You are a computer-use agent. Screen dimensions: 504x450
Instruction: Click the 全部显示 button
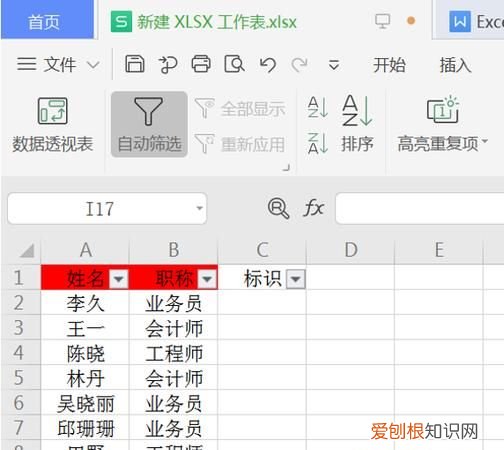(239, 108)
